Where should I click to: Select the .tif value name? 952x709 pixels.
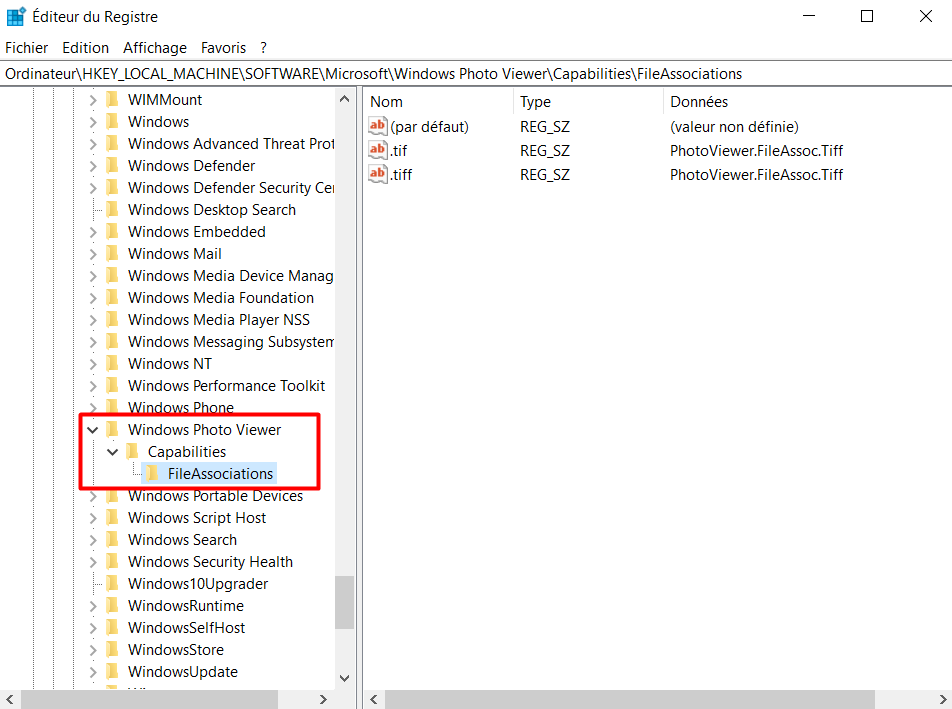point(399,151)
